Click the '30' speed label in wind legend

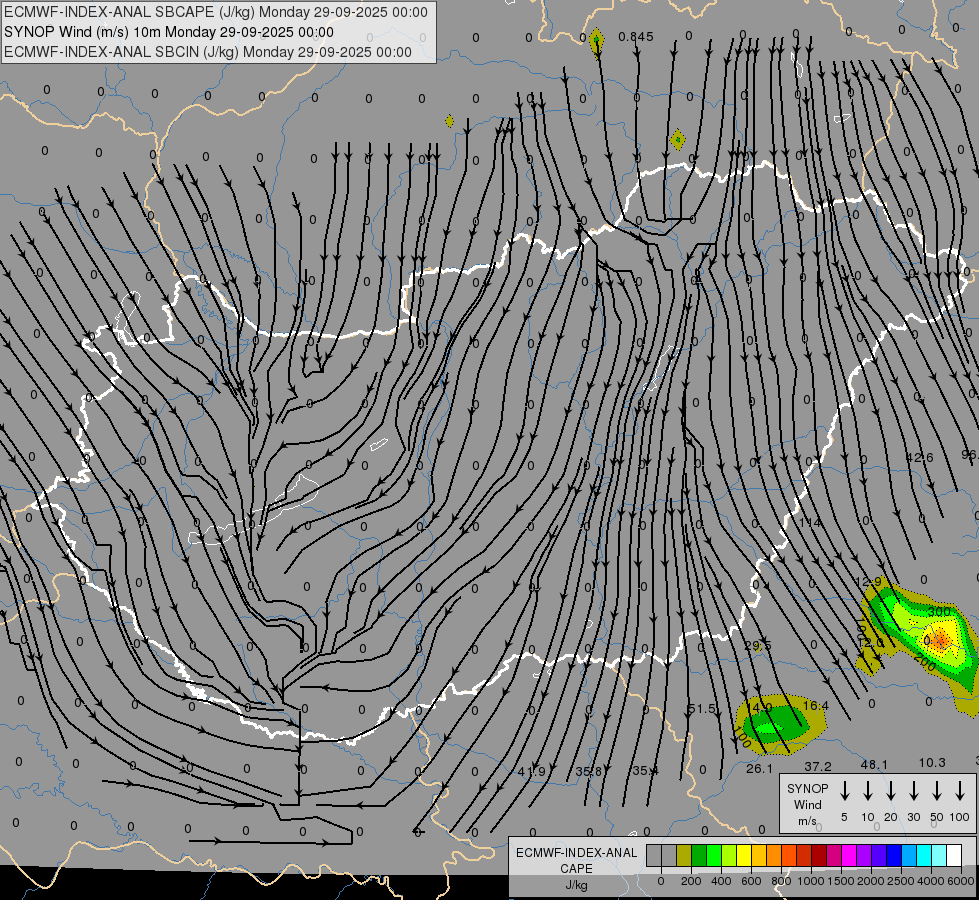pos(913,817)
